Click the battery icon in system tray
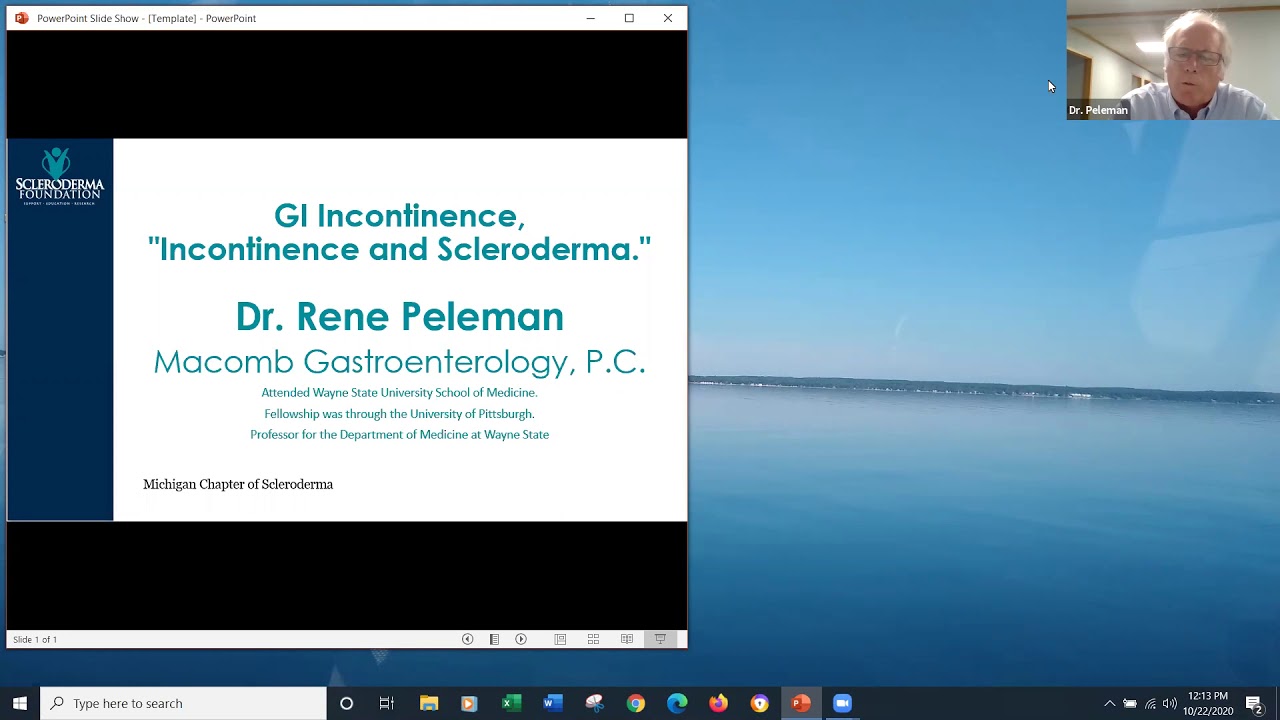The height and width of the screenshot is (720, 1280). coord(1130,703)
